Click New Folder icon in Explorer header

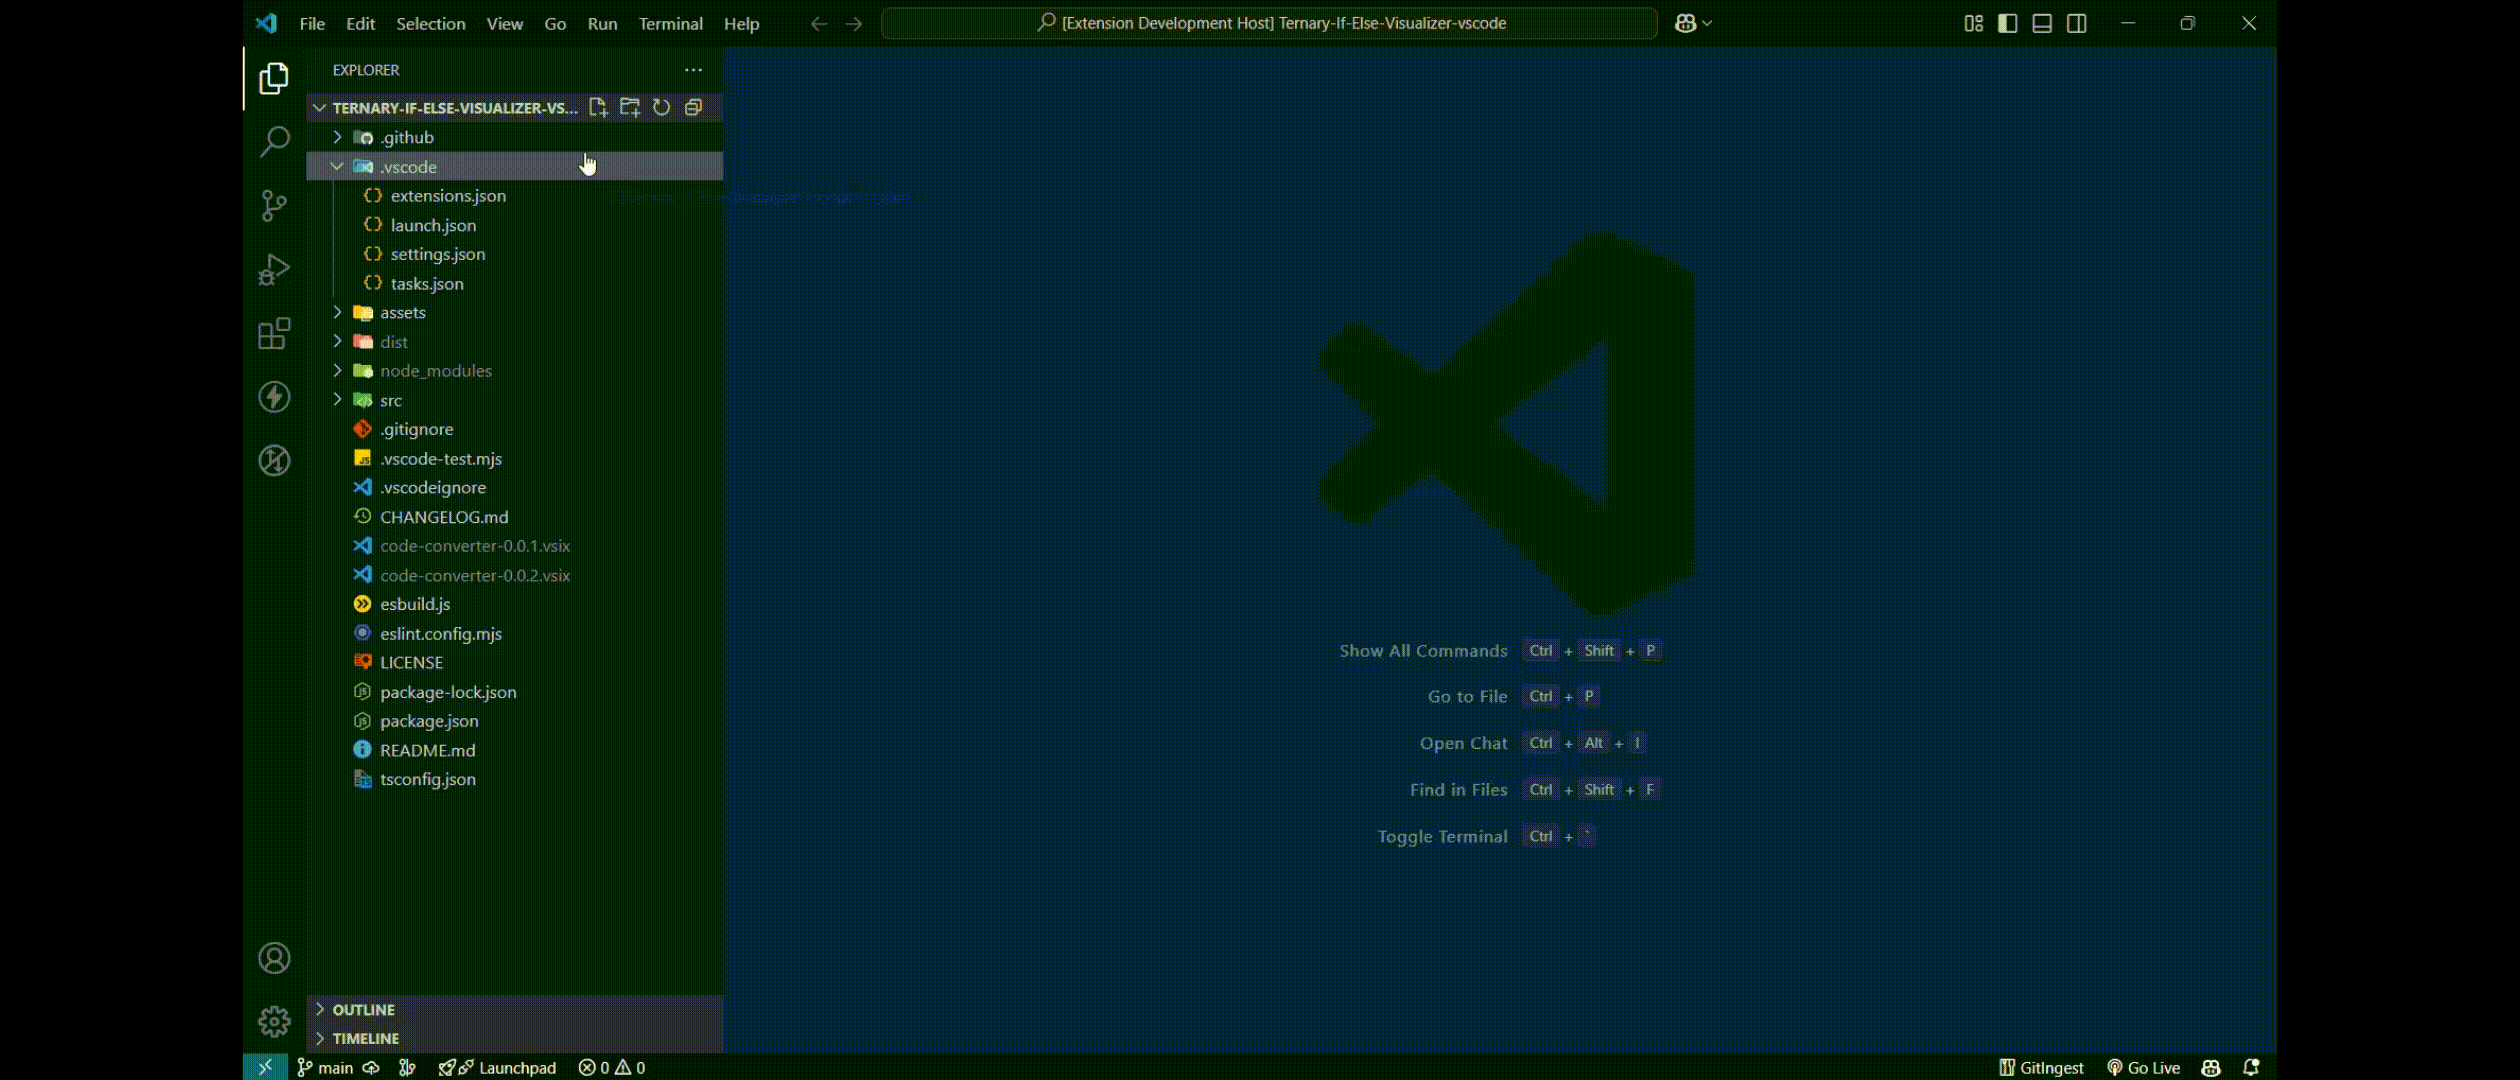point(630,107)
